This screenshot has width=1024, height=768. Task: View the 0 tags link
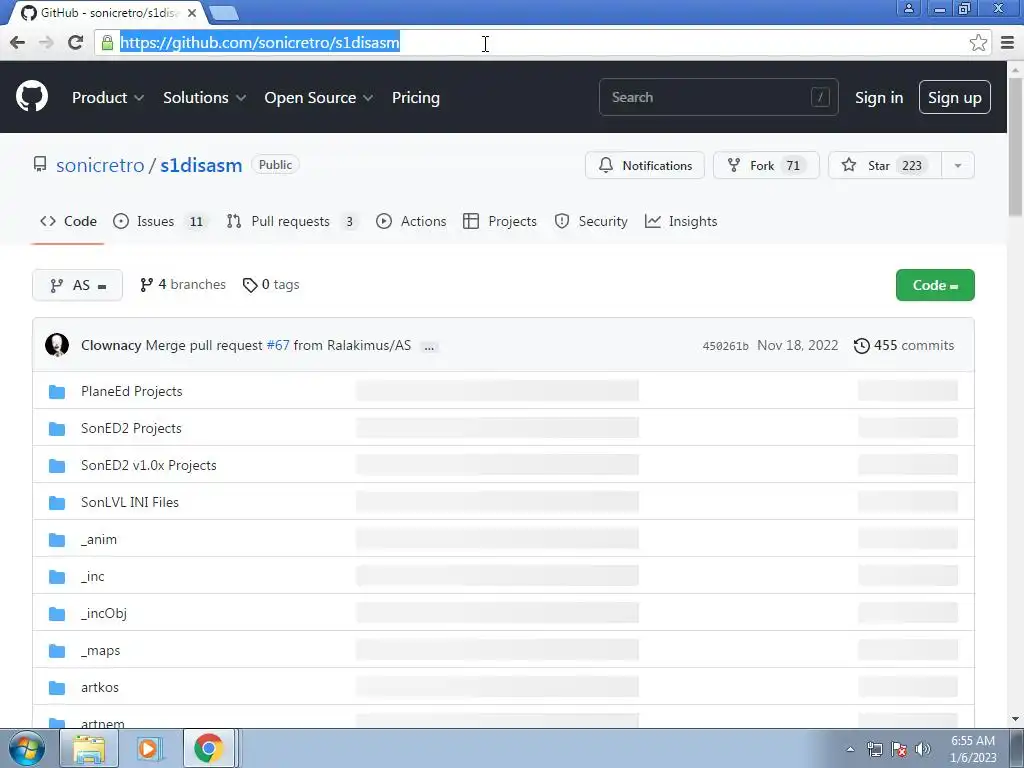click(271, 285)
